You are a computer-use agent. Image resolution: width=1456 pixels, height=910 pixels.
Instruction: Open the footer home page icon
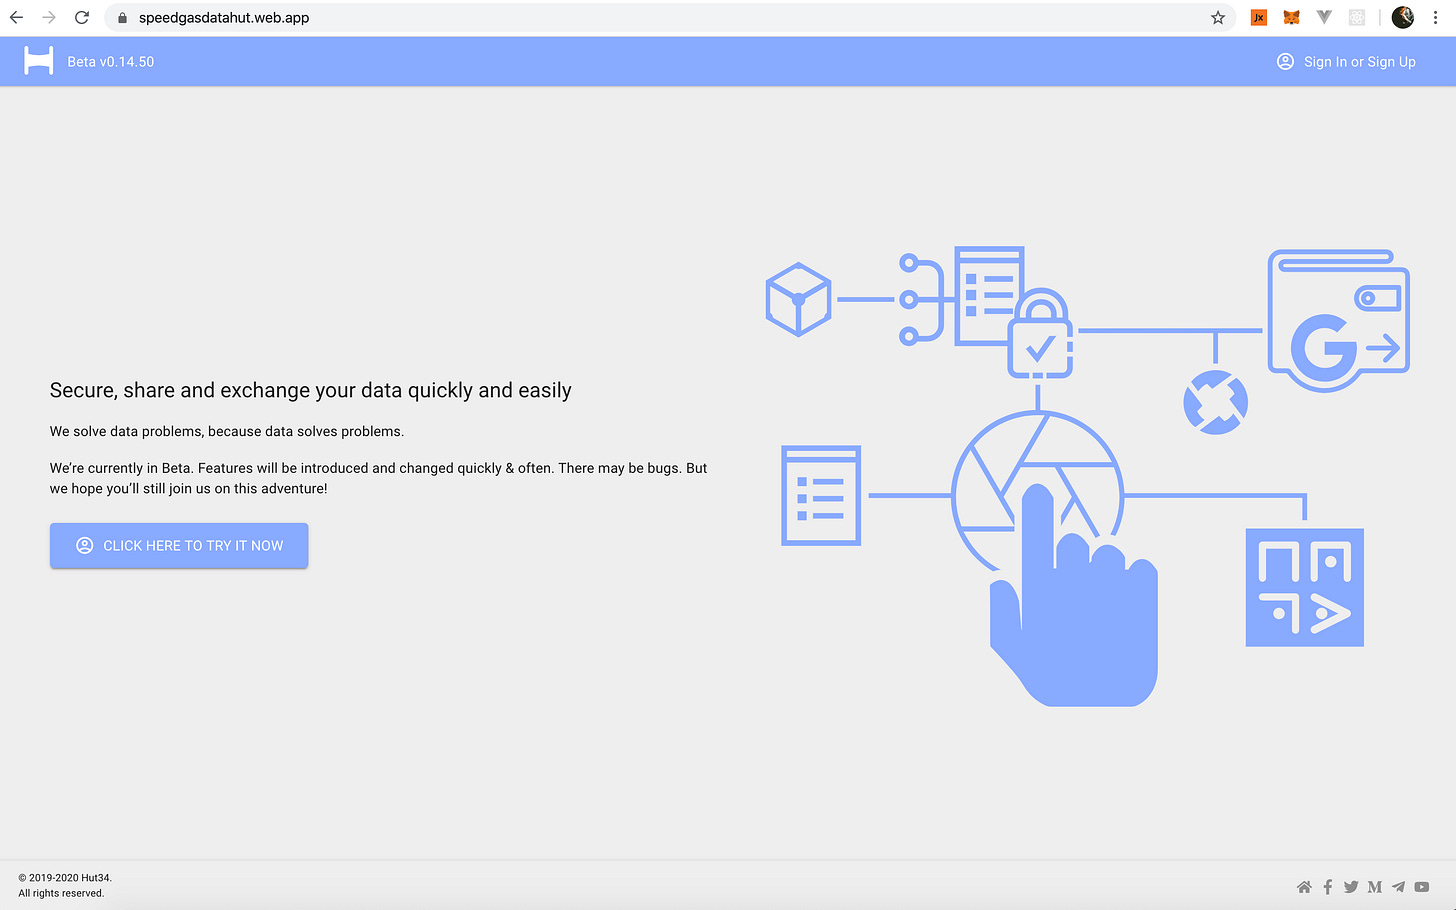[1304, 887]
